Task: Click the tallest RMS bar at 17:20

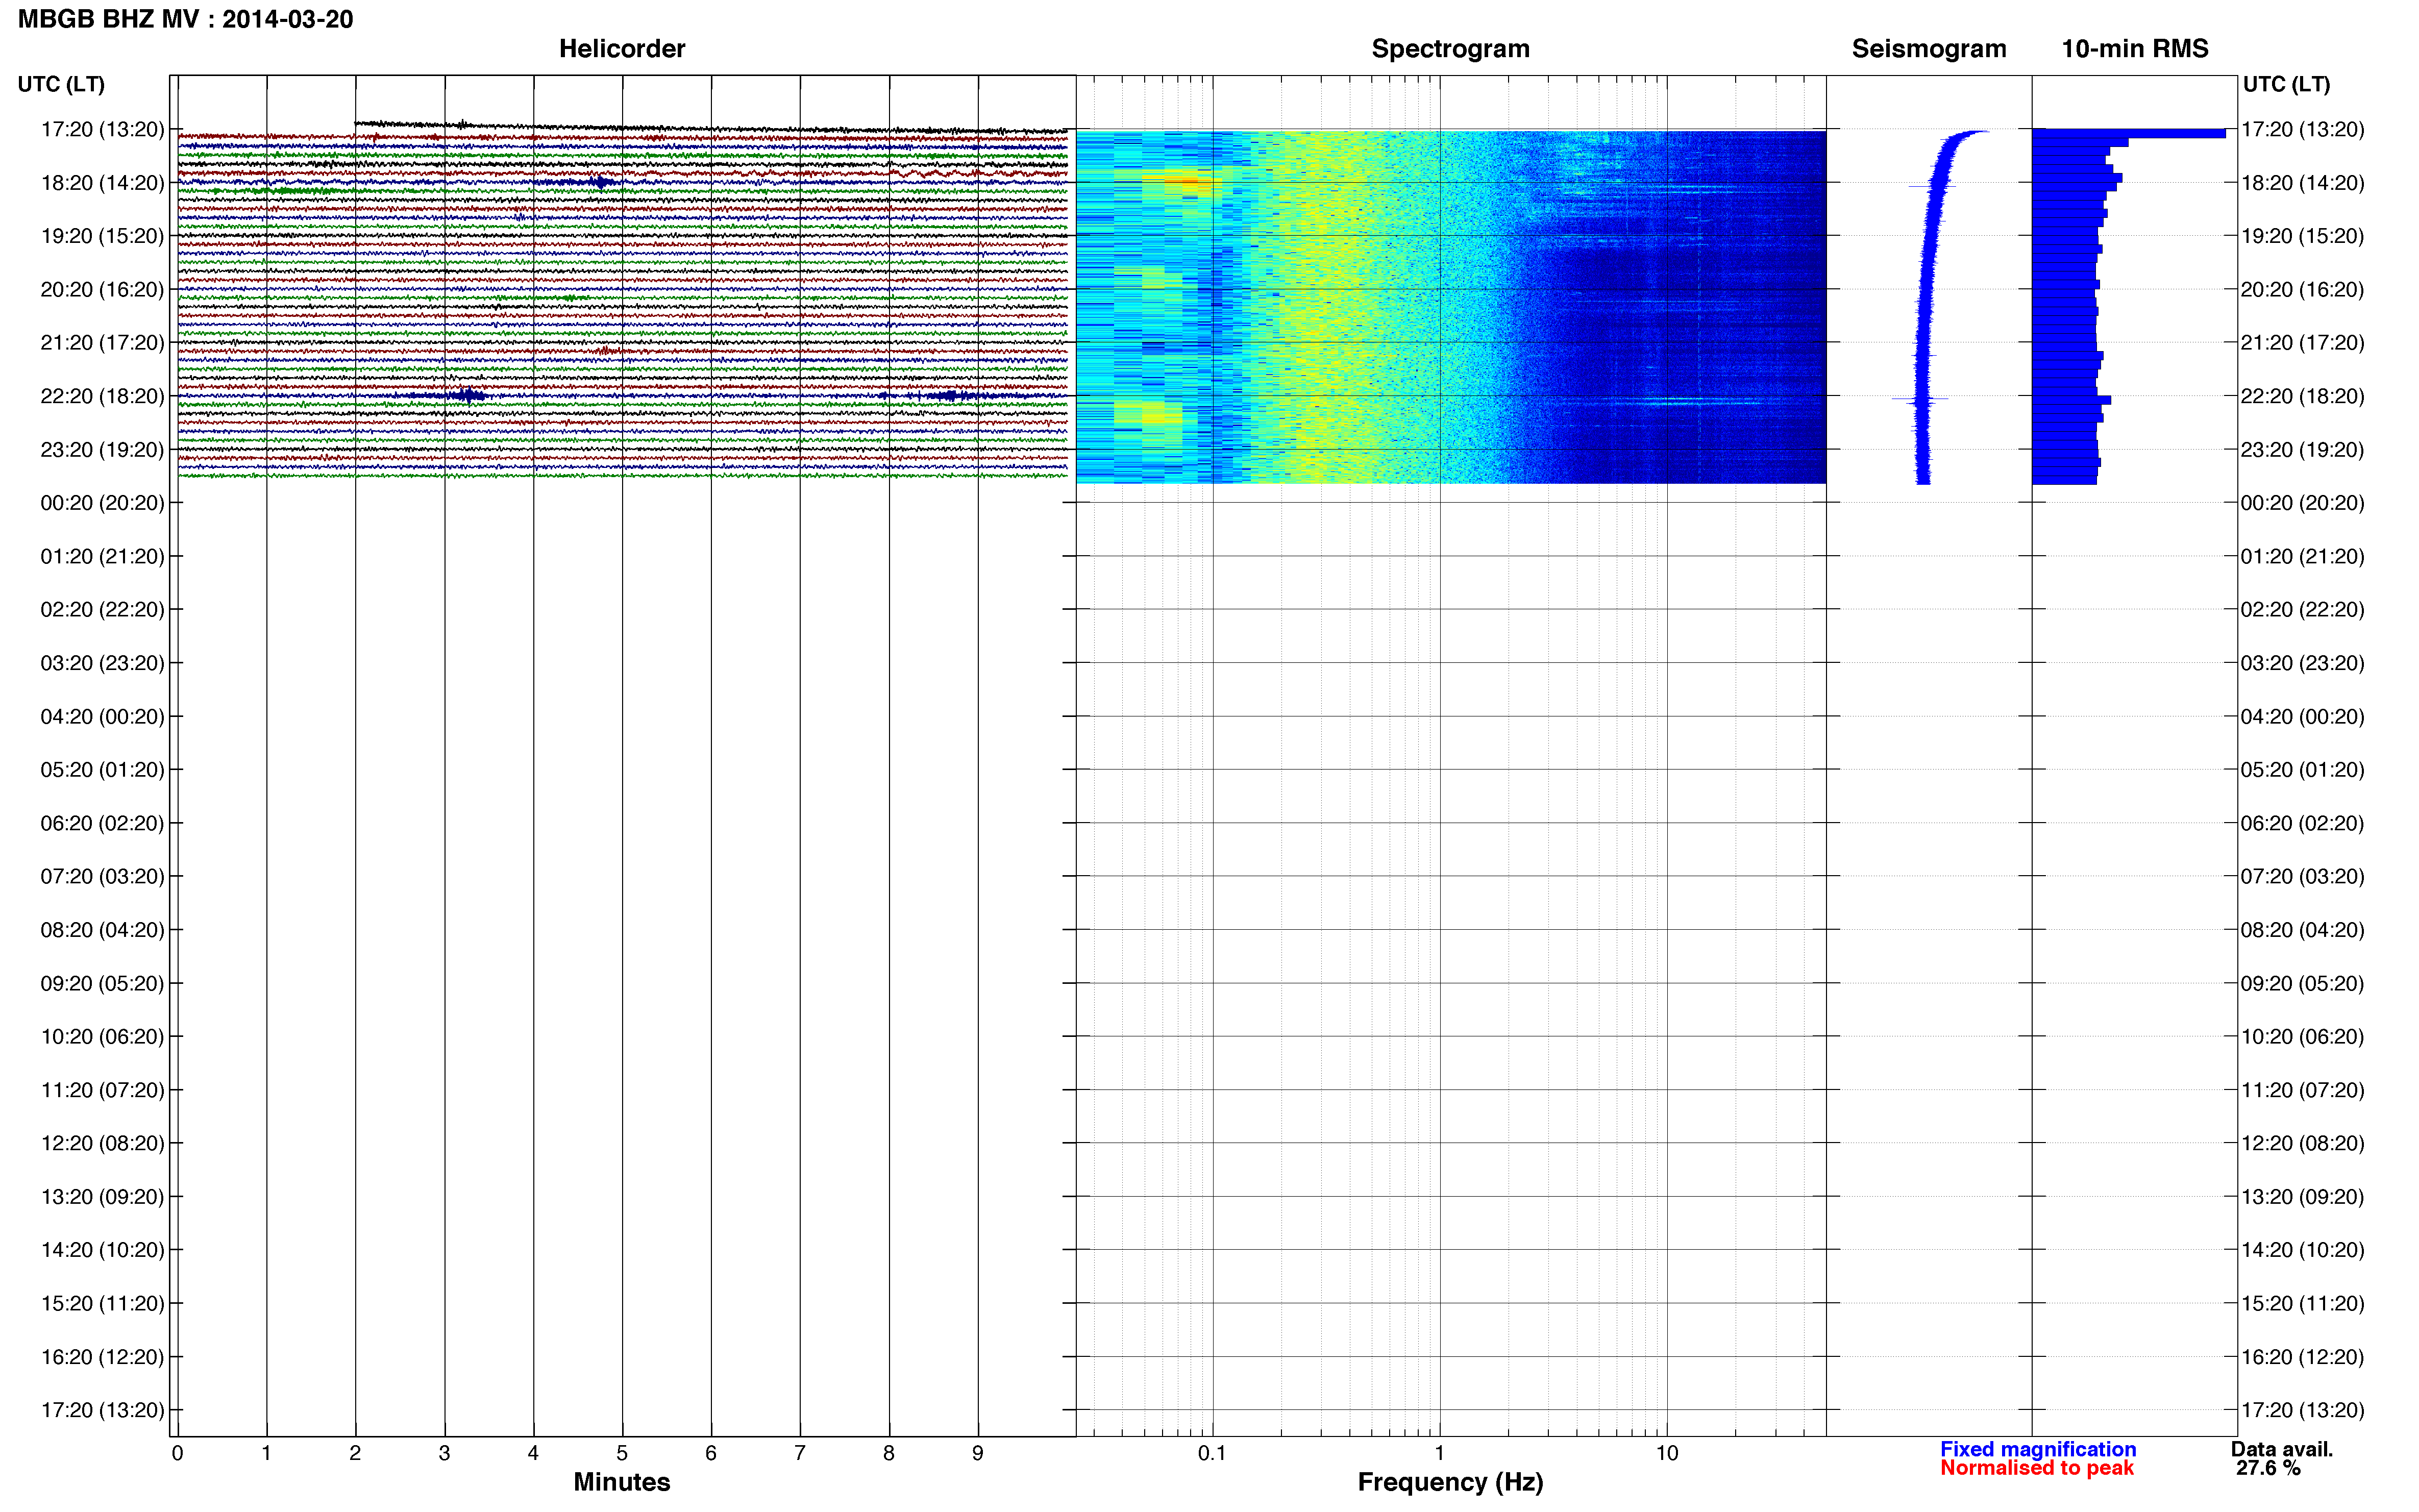Action: (2129, 133)
